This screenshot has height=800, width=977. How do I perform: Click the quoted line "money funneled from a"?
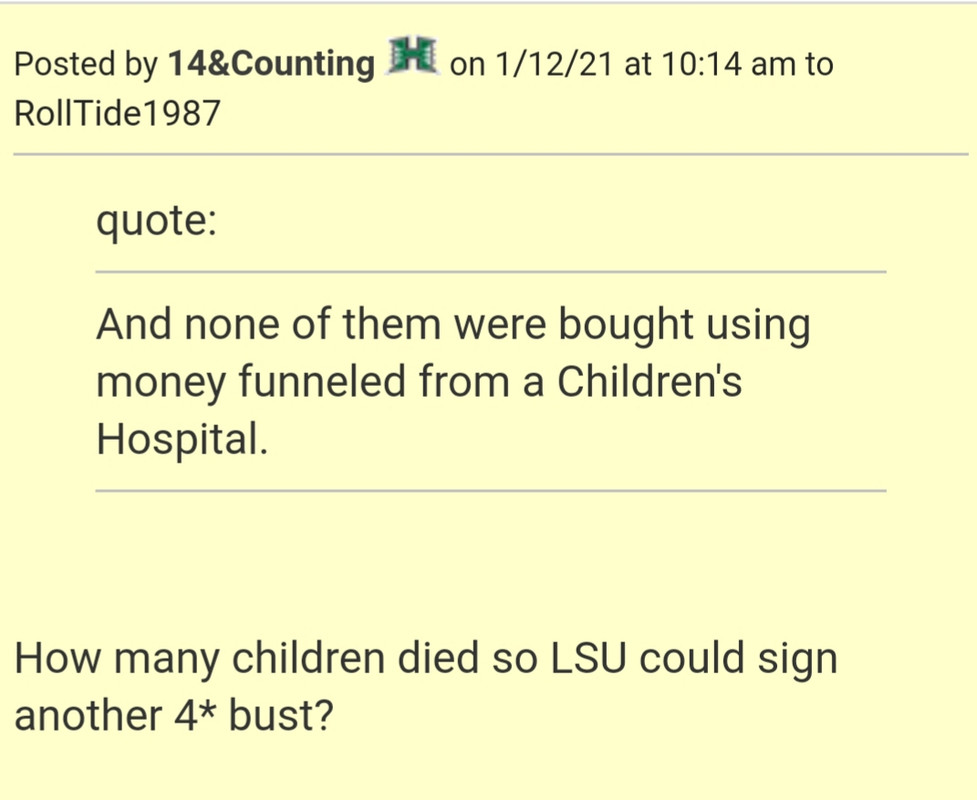click(320, 382)
